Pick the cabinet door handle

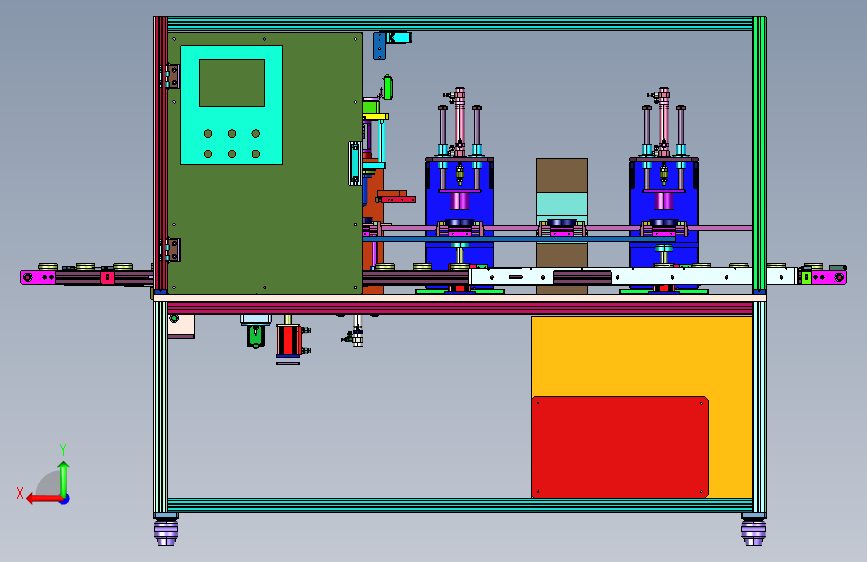tap(354, 163)
